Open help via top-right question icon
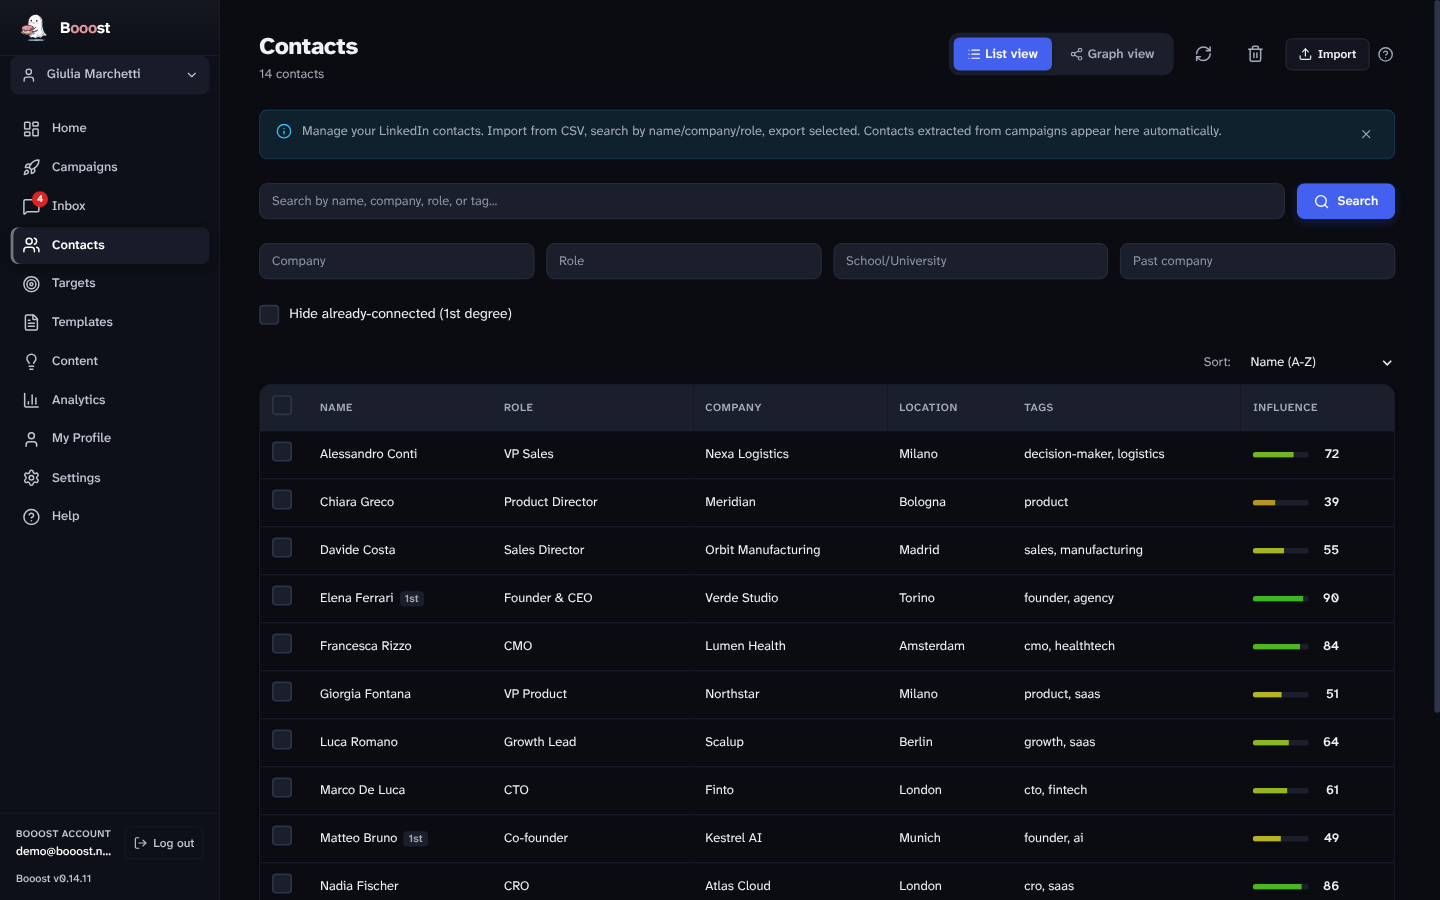The width and height of the screenshot is (1440, 900). (x=1385, y=54)
